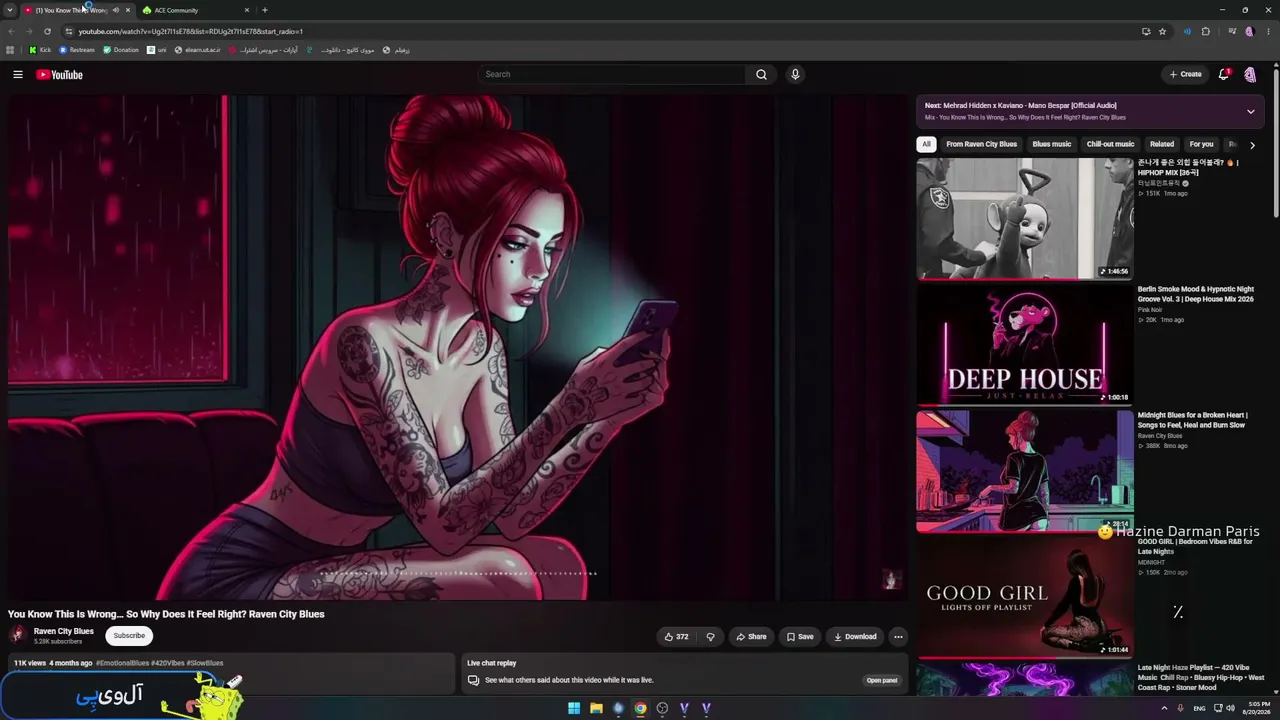Screen dimensions: 1280x720
Task: Mute the YouTube tab audio icon
Action: [x=115, y=10]
